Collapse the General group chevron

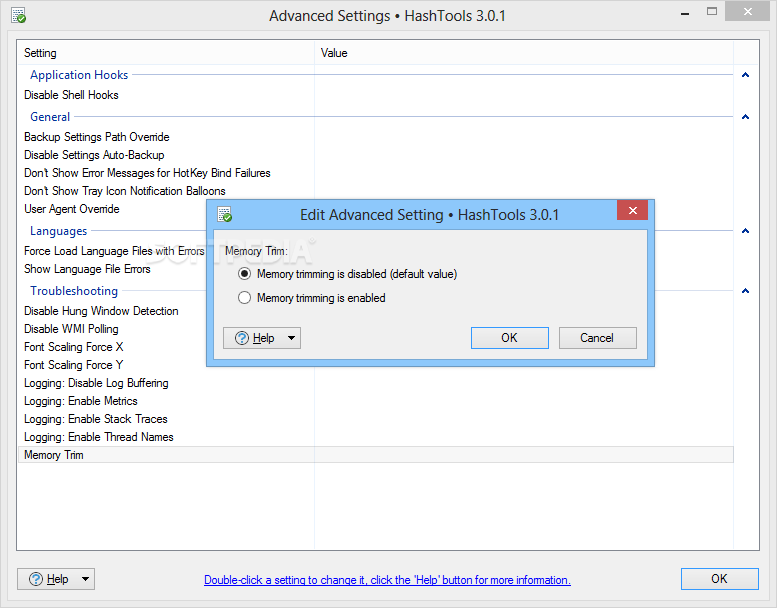[x=745, y=117]
